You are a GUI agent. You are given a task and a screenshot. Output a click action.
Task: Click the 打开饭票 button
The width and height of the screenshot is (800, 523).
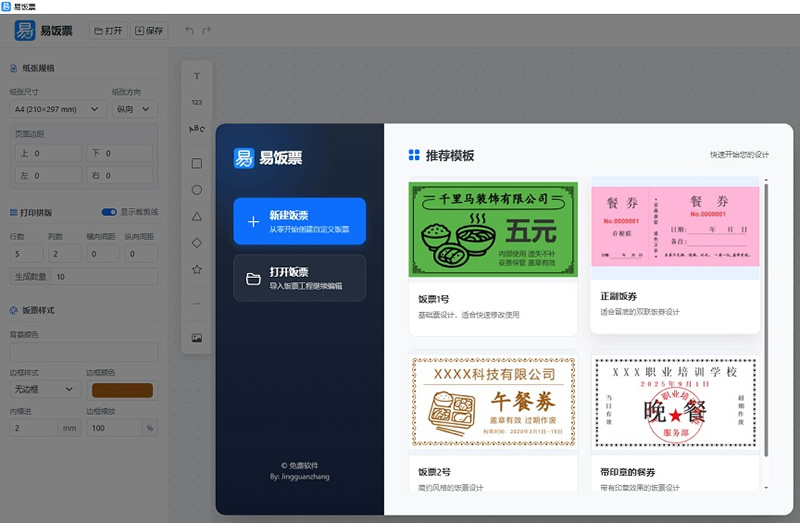coord(300,278)
